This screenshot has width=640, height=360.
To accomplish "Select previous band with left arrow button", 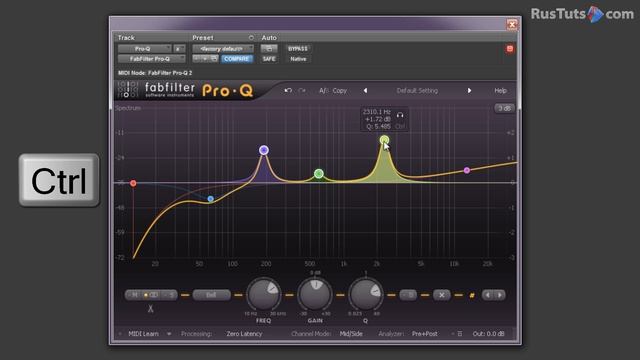I will point(488,295).
